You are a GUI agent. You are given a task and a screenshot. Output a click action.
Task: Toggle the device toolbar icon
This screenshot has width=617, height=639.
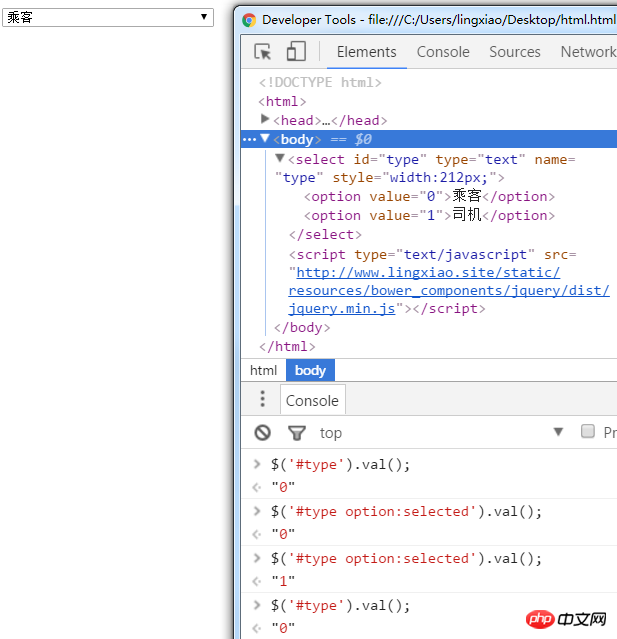[x=296, y=52]
